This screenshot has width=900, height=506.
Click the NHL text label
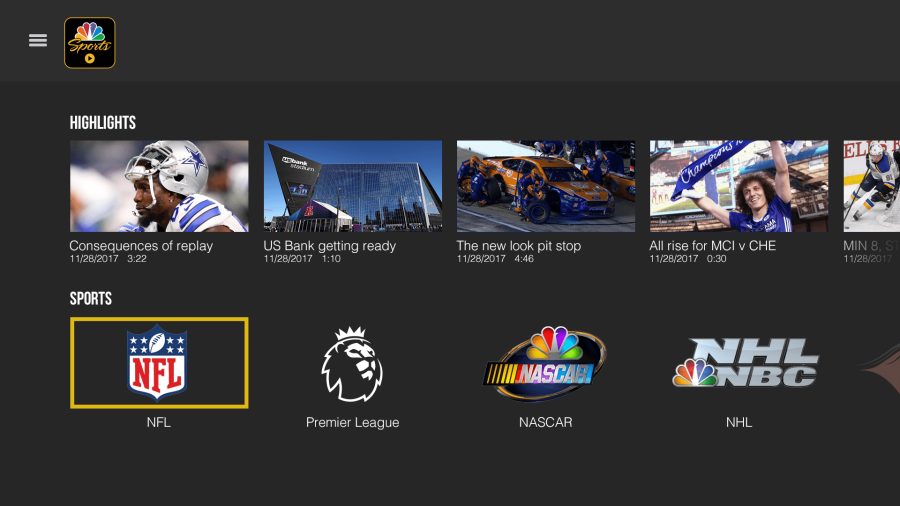(x=739, y=422)
